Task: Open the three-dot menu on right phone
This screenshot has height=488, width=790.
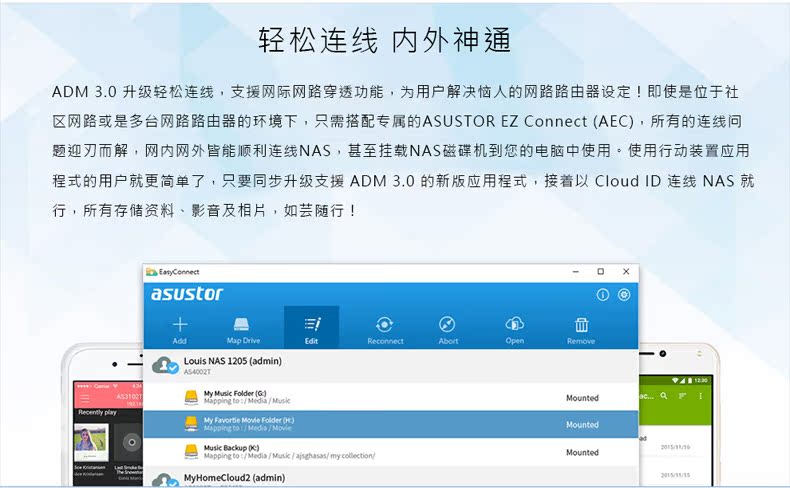Action: pos(701,396)
